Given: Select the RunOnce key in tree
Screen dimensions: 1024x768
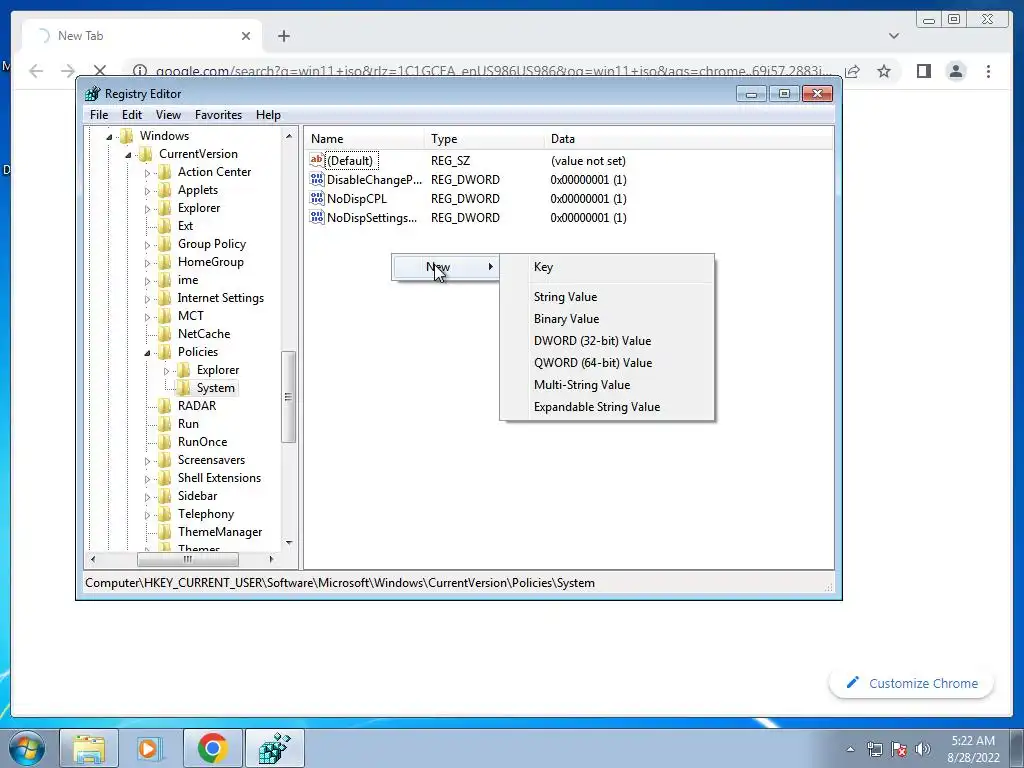Looking at the screenshot, I should tap(202, 442).
